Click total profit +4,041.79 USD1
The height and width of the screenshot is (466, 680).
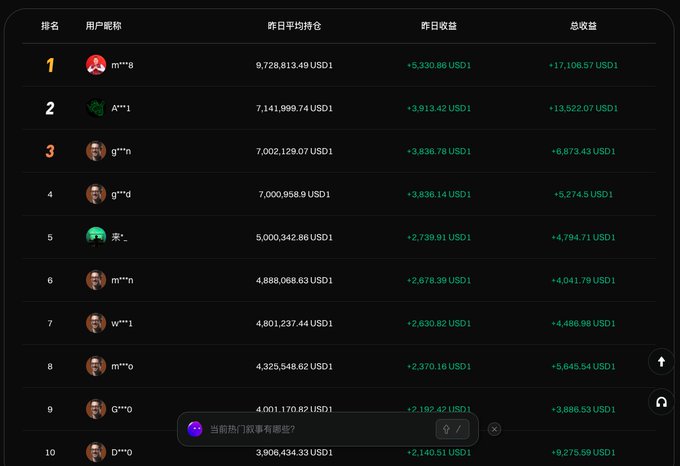583,280
